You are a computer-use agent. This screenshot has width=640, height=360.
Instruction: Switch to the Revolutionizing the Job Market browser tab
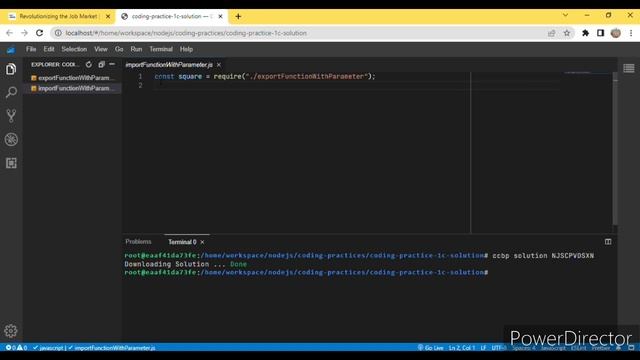pyautogui.click(x=58, y=16)
